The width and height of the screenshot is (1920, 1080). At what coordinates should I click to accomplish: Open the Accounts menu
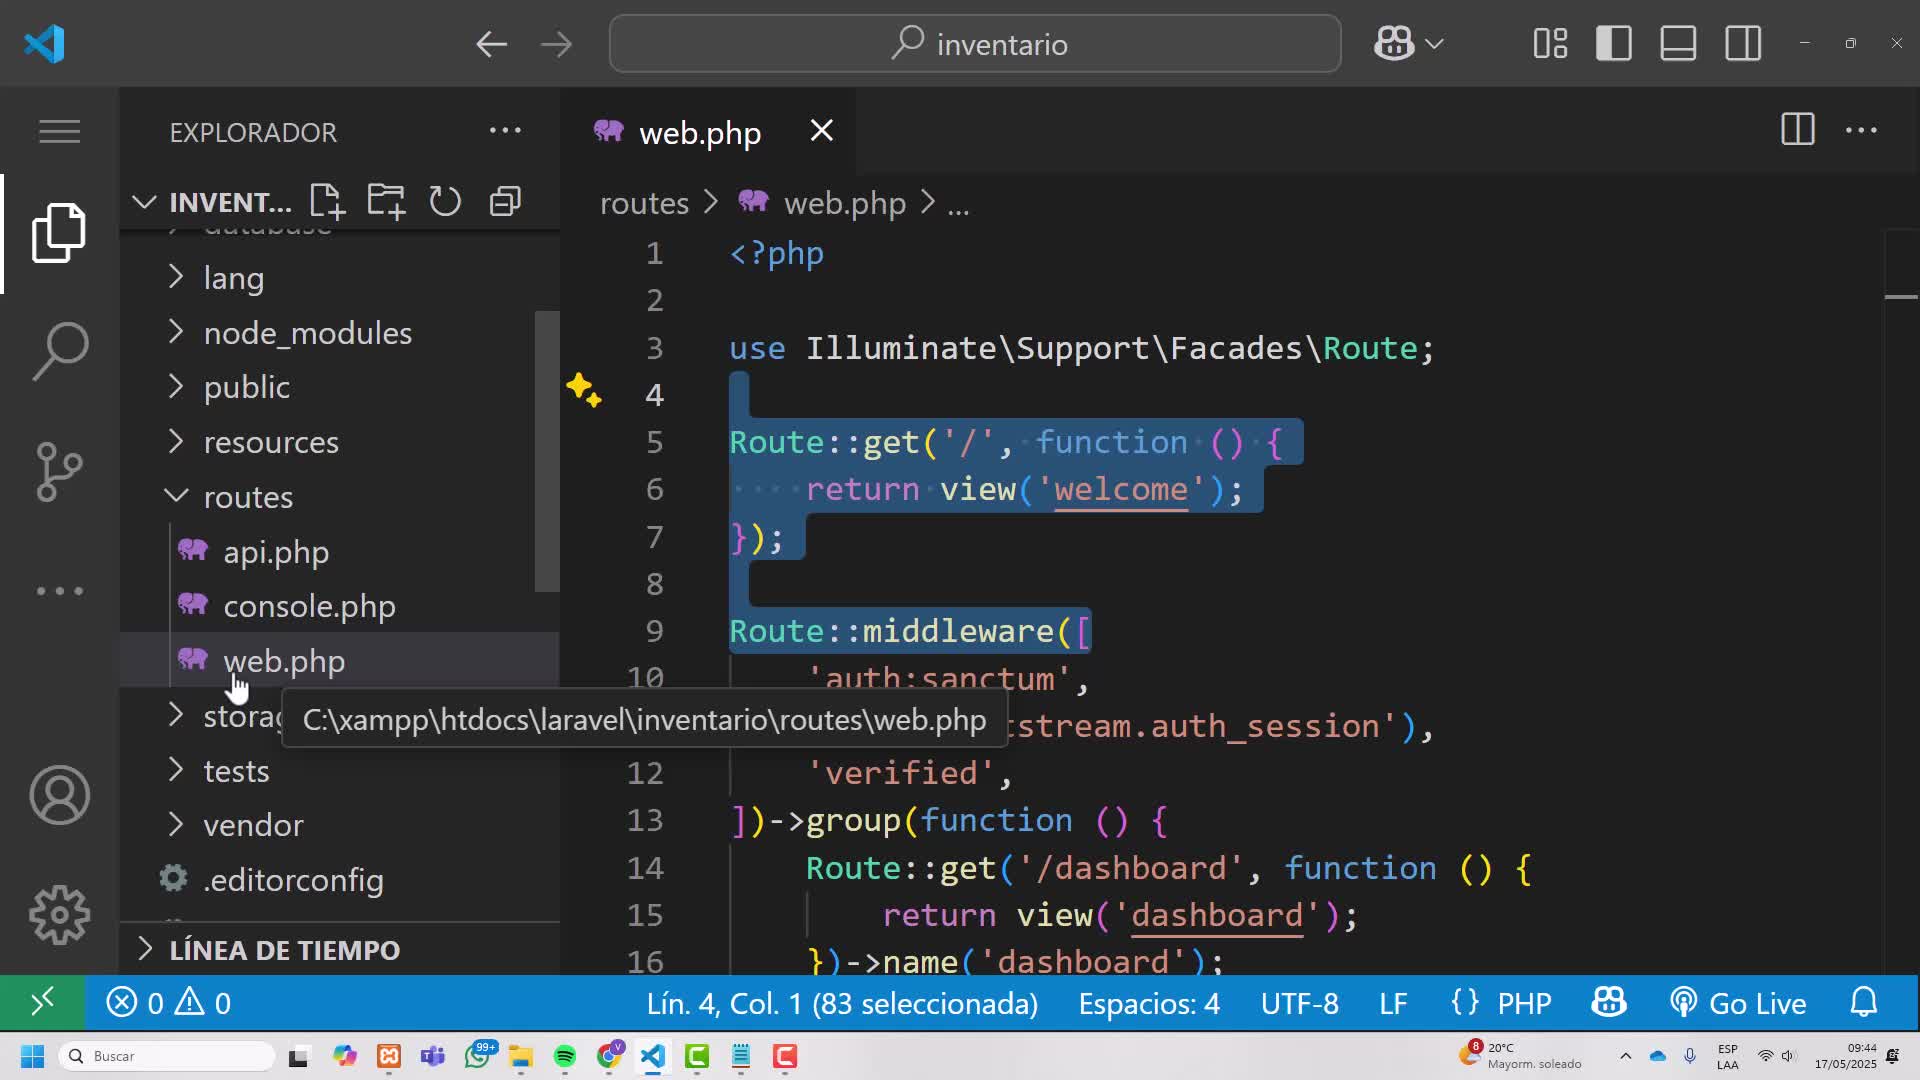[x=59, y=795]
